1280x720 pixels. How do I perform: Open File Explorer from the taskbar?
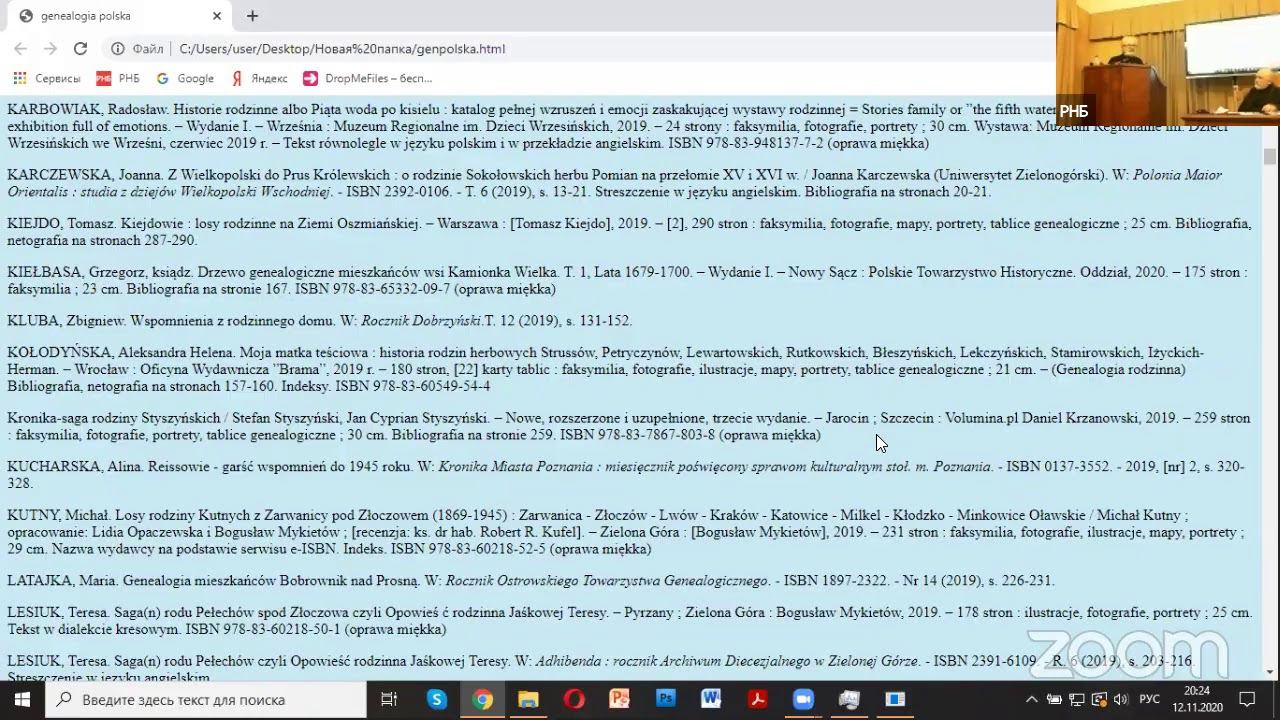(528, 699)
